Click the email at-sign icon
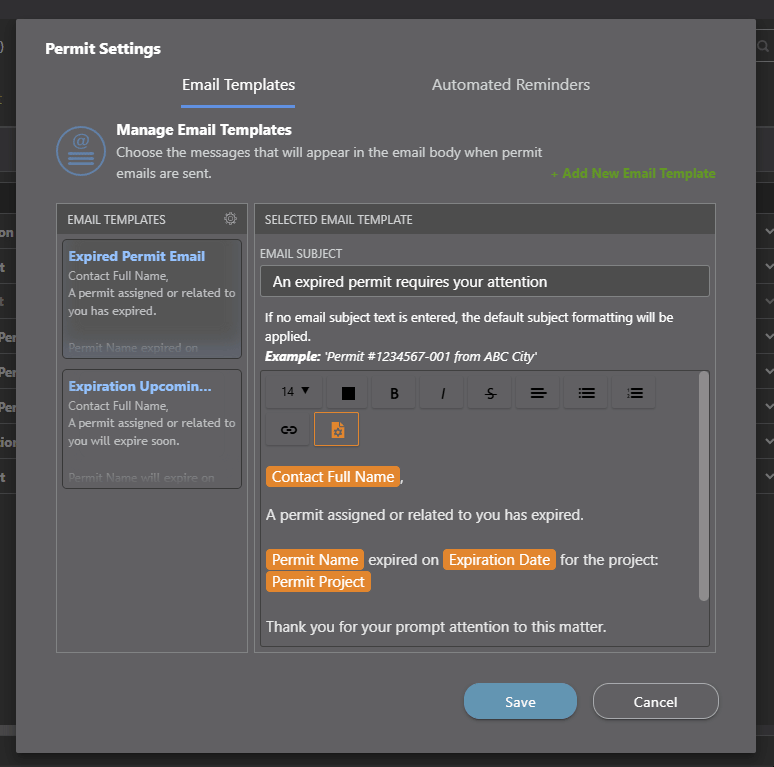This screenshot has width=774, height=767. click(81, 151)
